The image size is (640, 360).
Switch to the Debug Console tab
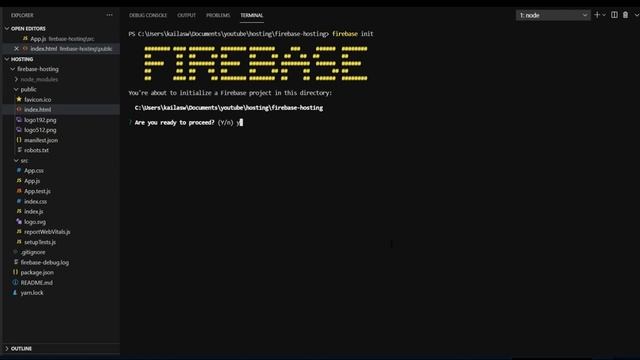pyautogui.click(x=148, y=15)
